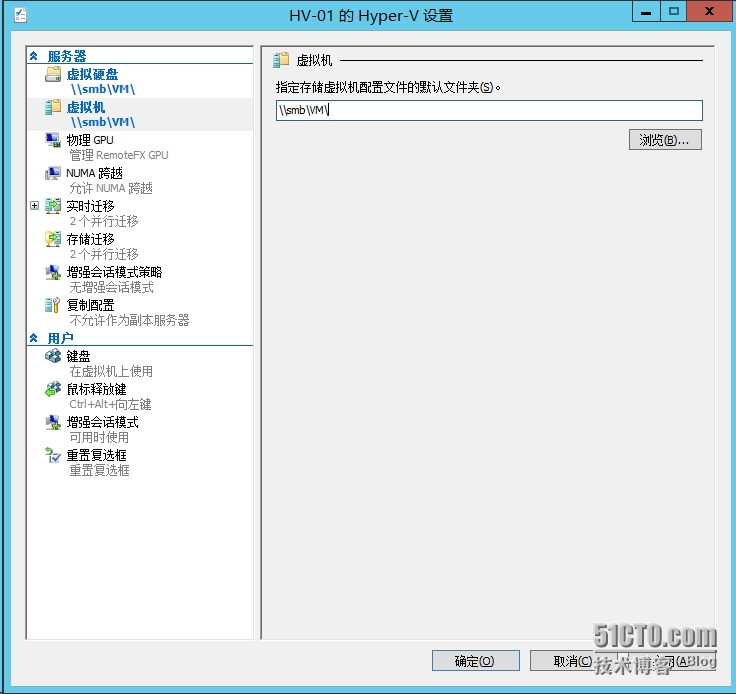The image size is (736, 694).
Task: Open the 物理 GPU settings
Action: pyautogui.click(x=90, y=140)
